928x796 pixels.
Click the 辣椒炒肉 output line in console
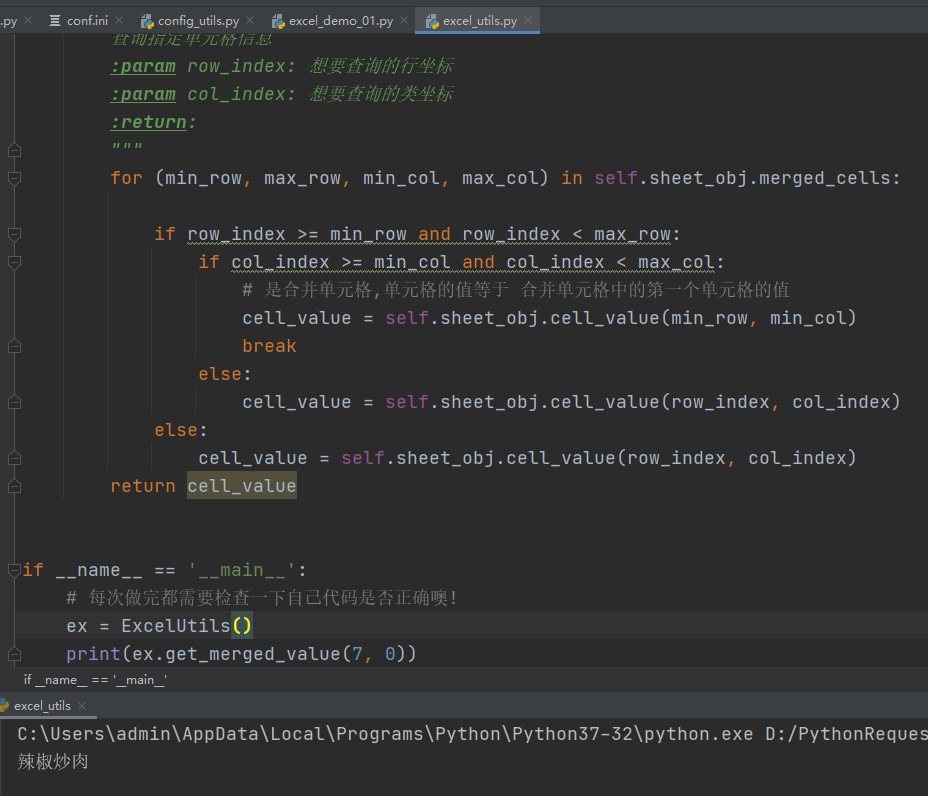point(53,762)
